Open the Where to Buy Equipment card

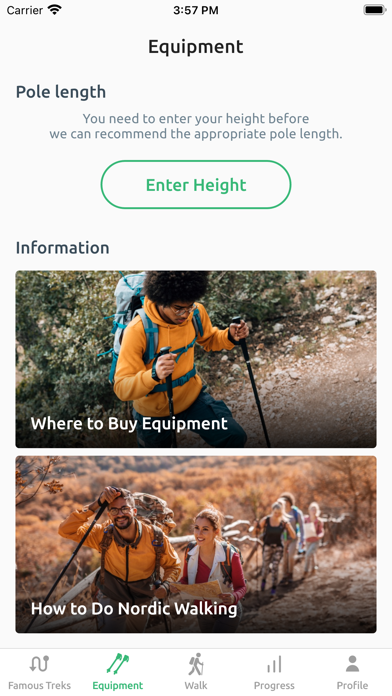click(196, 359)
